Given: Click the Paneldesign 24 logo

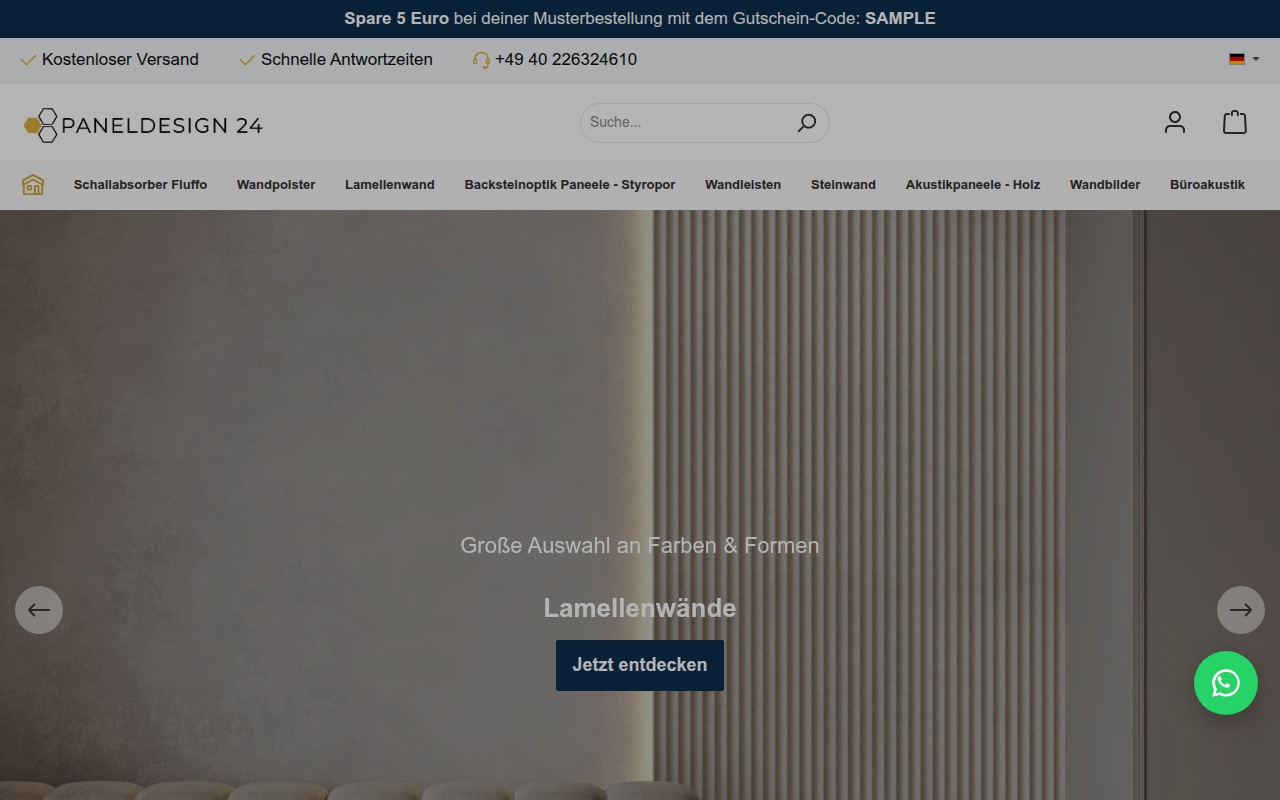Looking at the screenshot, I should [x=143, y=125].
